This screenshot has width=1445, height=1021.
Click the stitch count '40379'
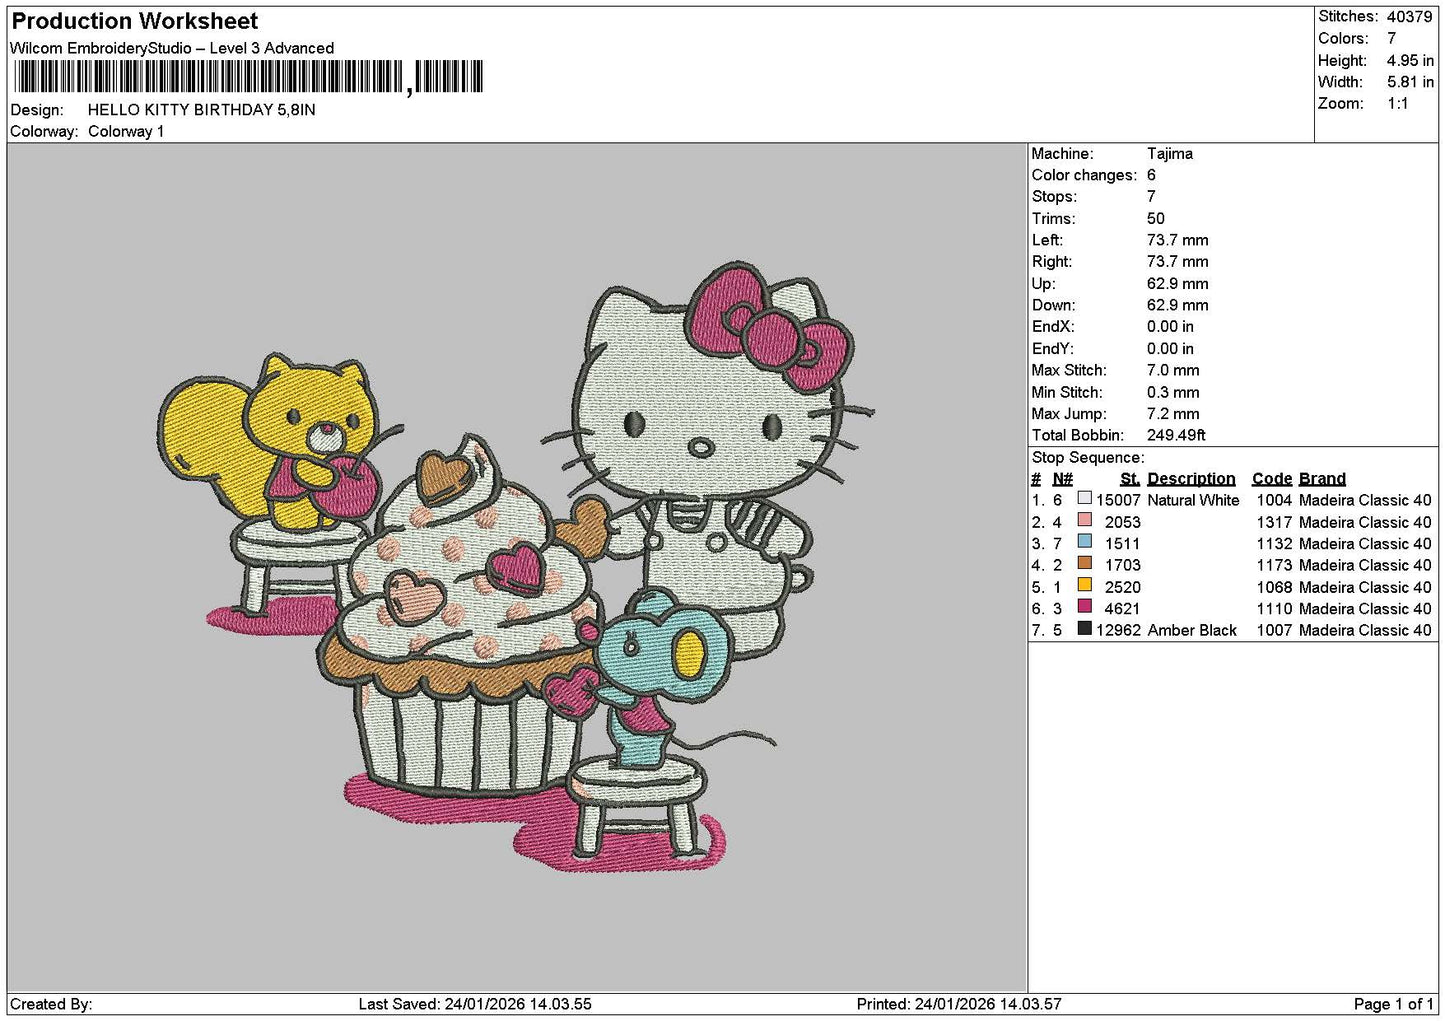tap(1410, 17)
